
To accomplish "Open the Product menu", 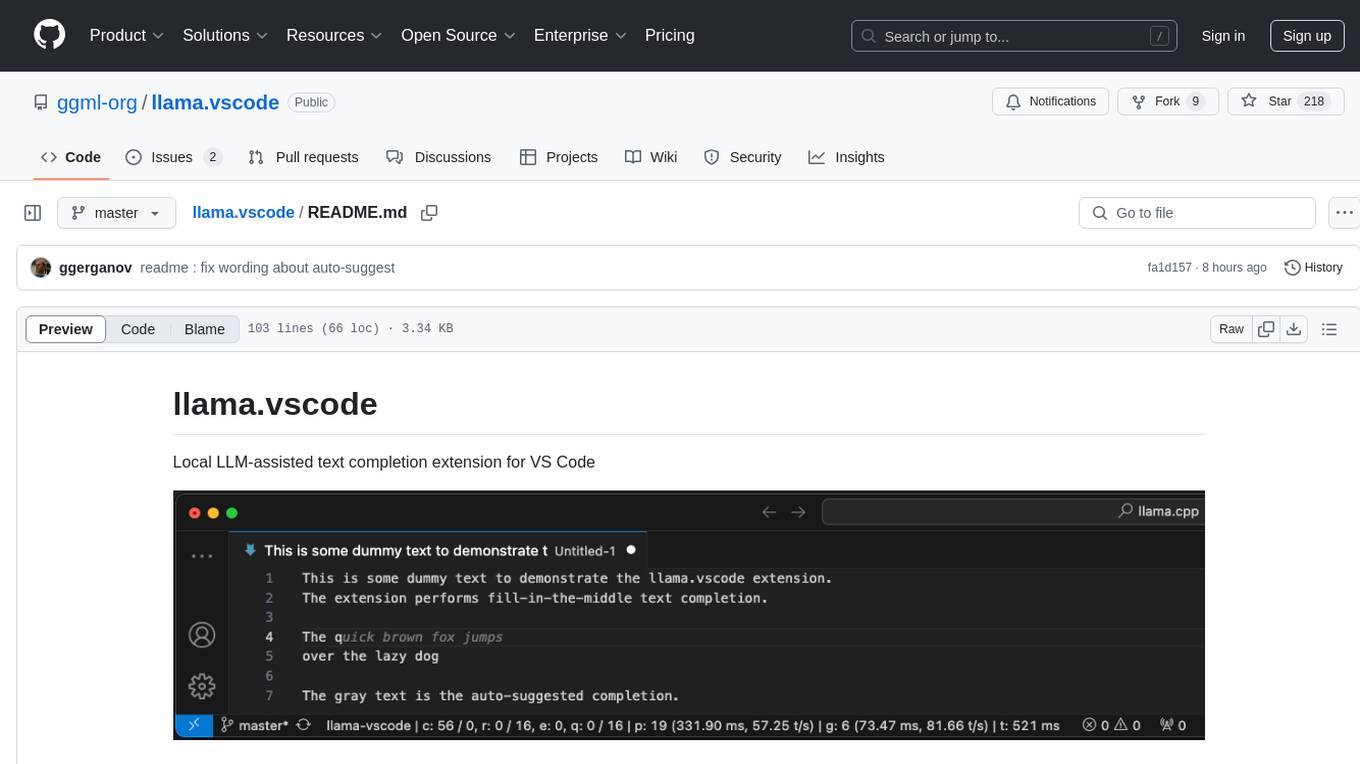I will (127, 35).
